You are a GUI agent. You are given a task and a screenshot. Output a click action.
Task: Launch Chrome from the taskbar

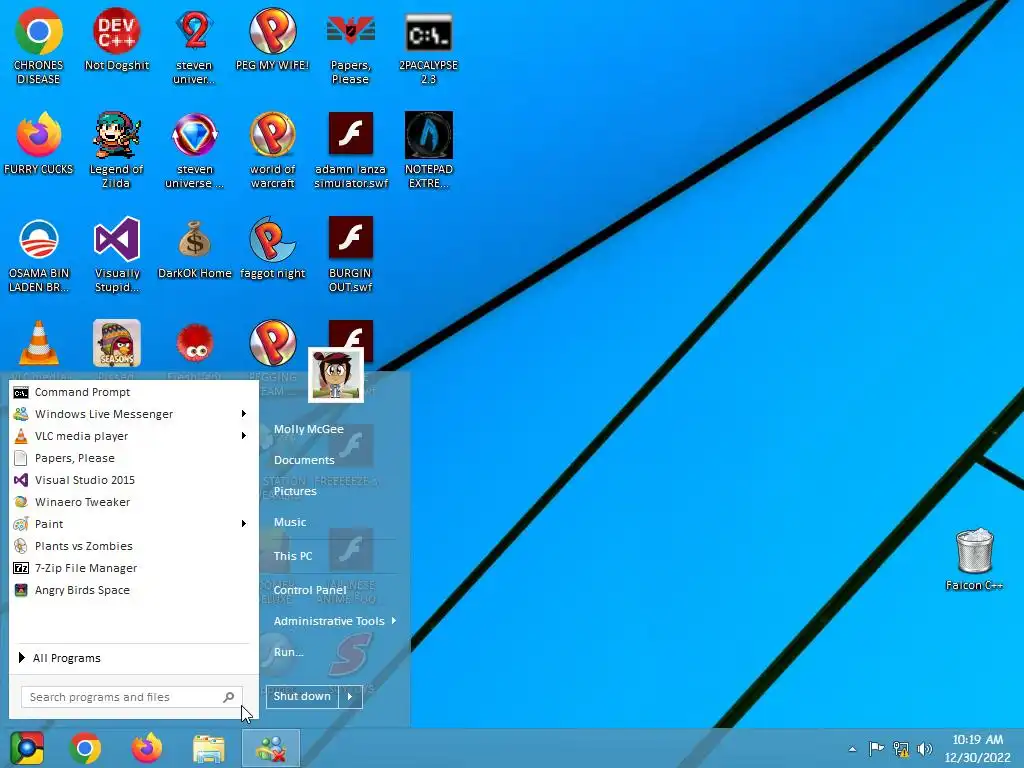click(x=85, y=748)
